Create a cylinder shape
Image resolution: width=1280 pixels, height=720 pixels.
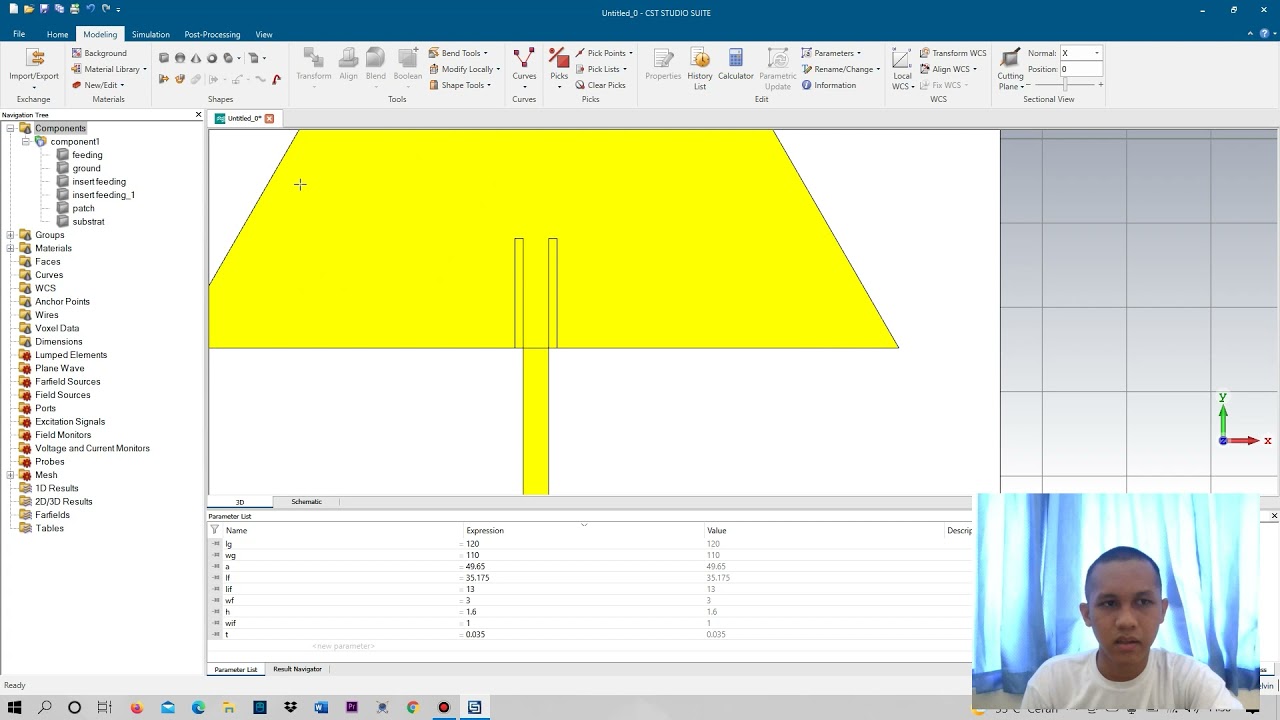click(x=228, y=58)
